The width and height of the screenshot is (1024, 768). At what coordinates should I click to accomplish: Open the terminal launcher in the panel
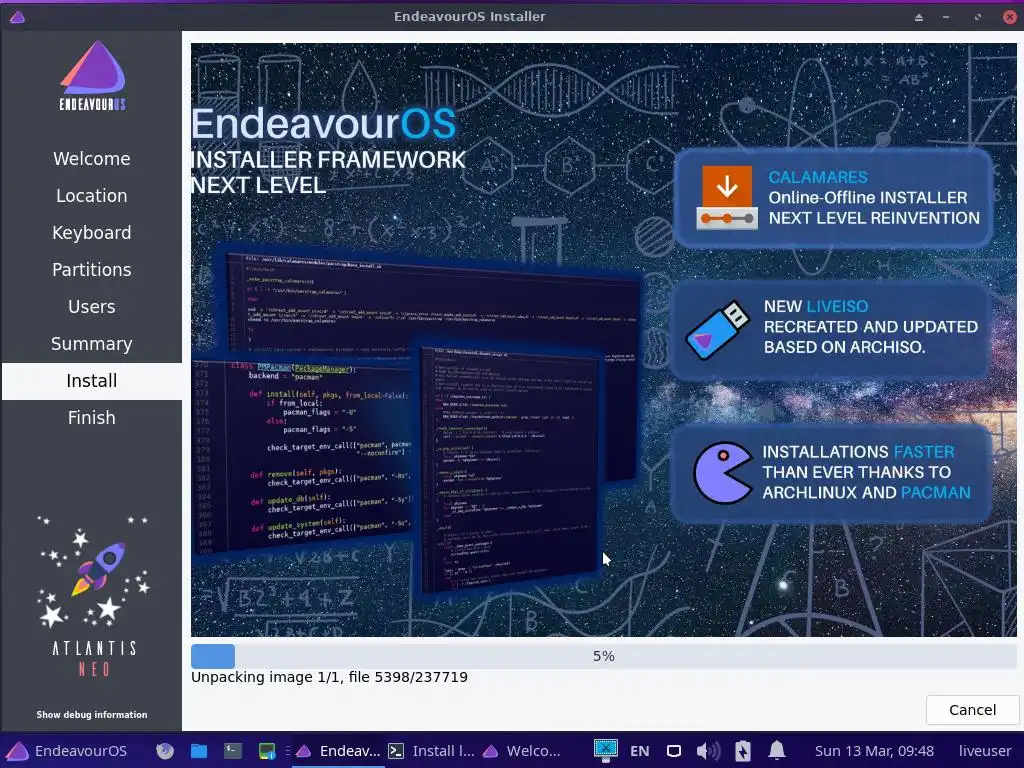233,751
